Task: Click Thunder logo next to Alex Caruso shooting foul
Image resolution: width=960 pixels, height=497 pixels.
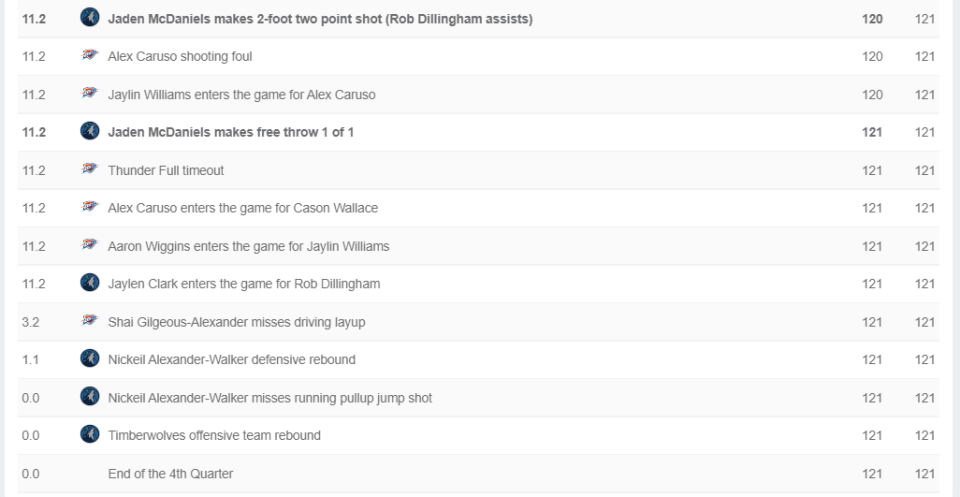Action: [90, 56]
